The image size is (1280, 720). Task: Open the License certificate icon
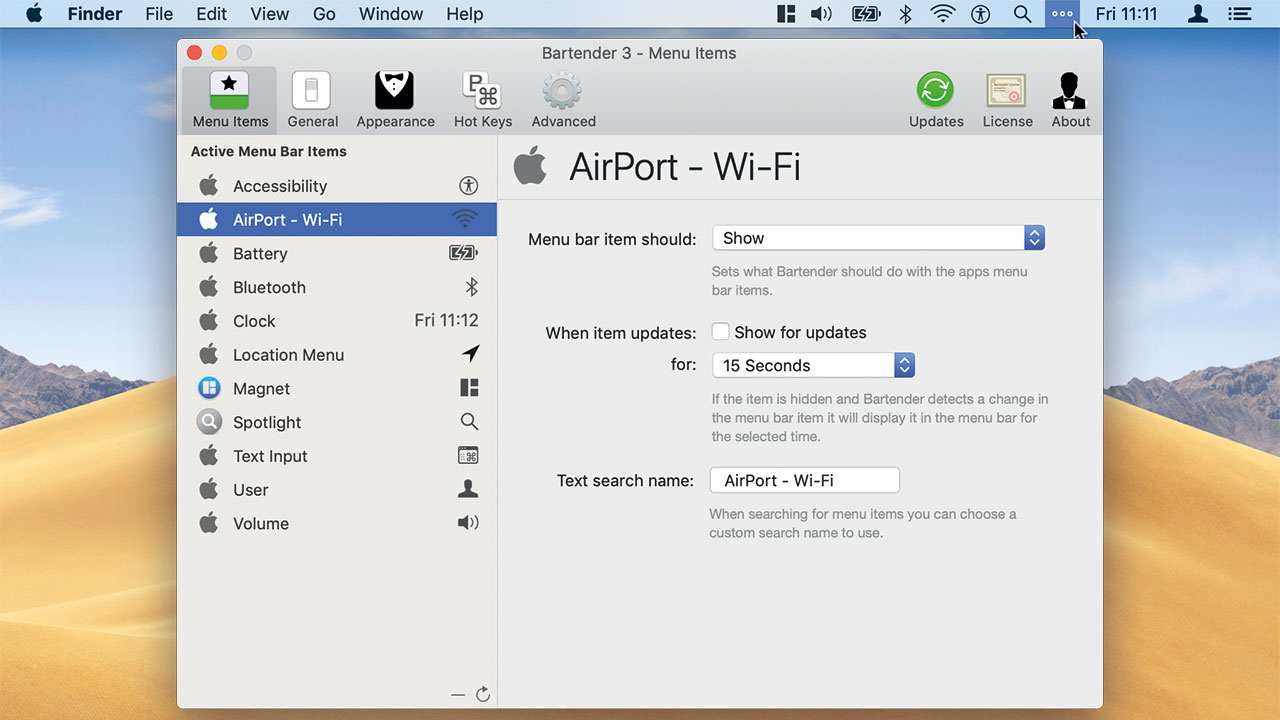pos(1006,98)
